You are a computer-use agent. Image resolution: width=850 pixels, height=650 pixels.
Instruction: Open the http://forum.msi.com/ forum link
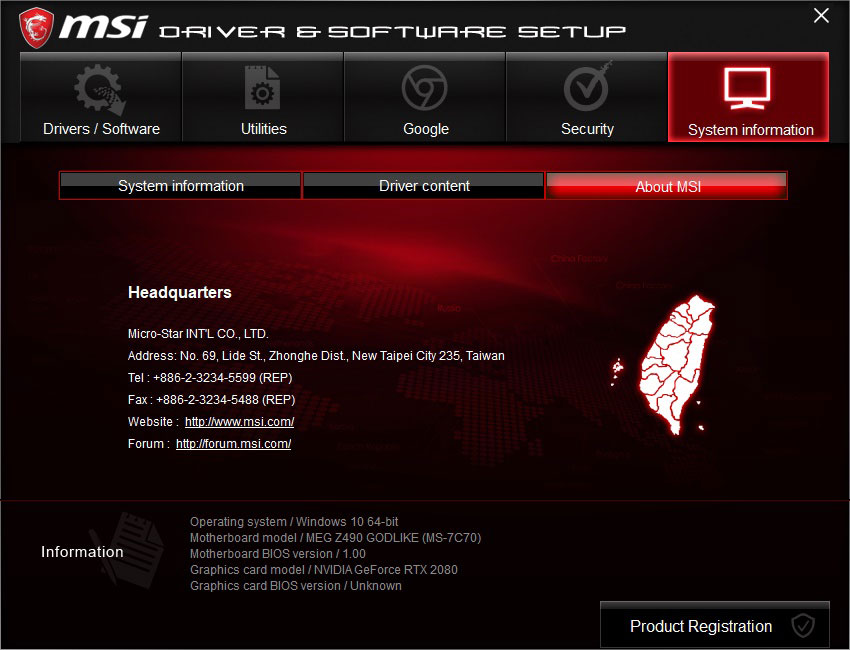(x=234, y=444)
